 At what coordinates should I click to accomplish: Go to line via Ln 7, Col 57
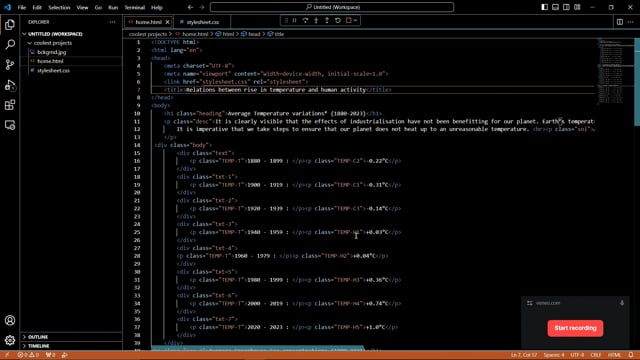pos(524,355)
